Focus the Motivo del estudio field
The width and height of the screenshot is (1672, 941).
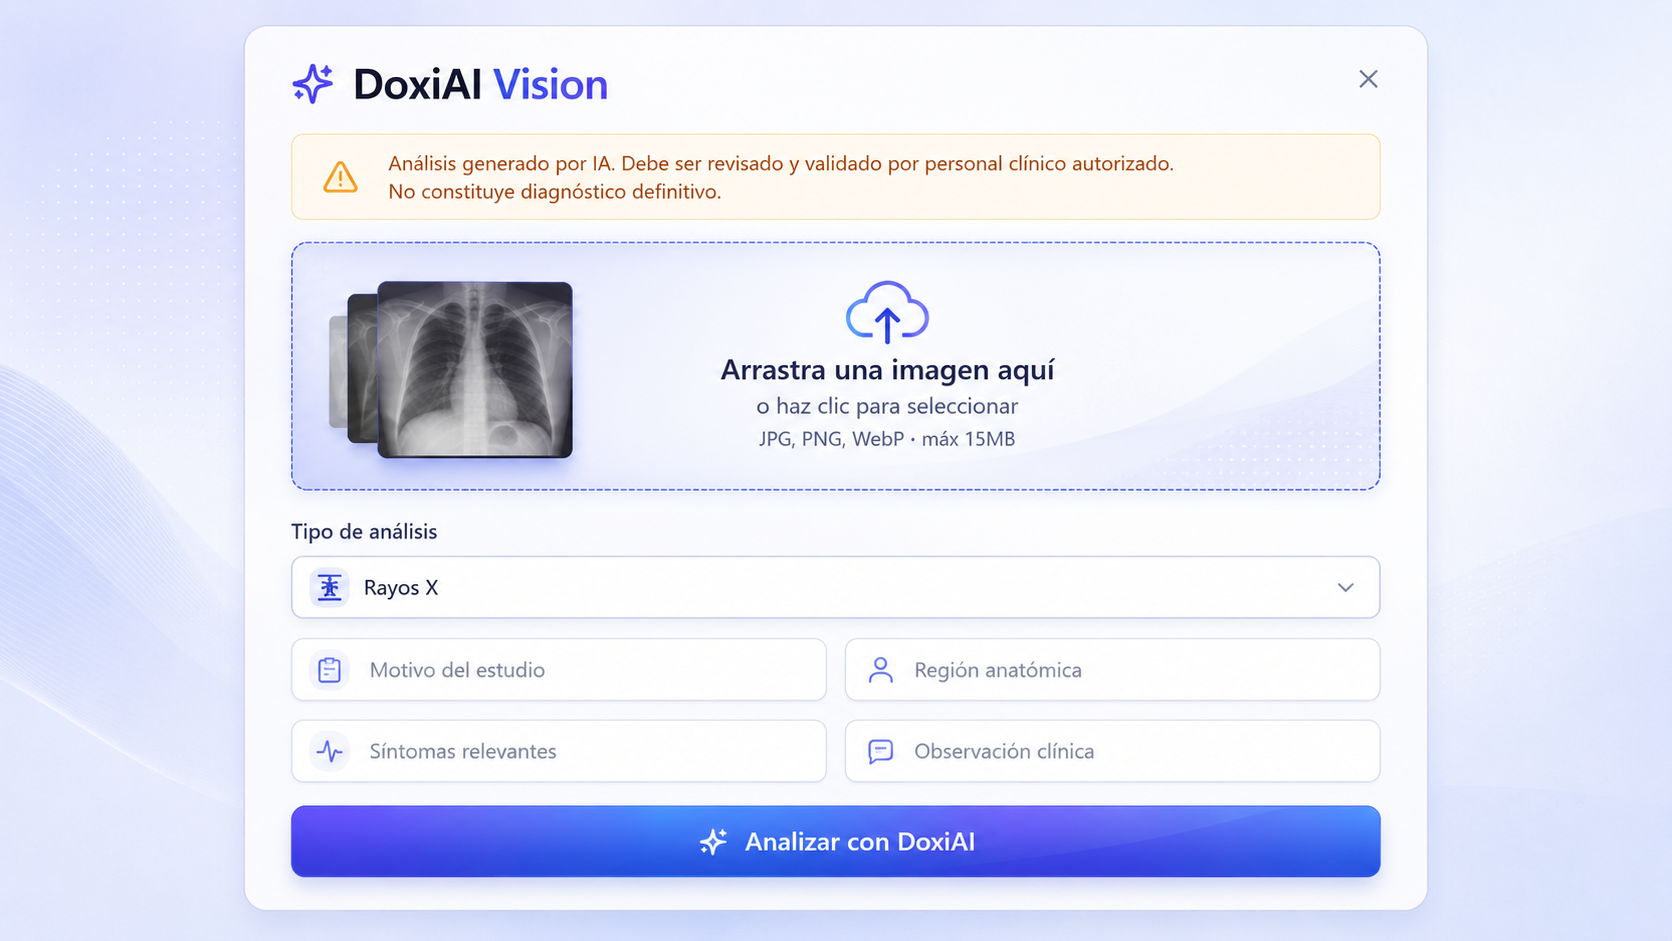[x=559, y=670]
